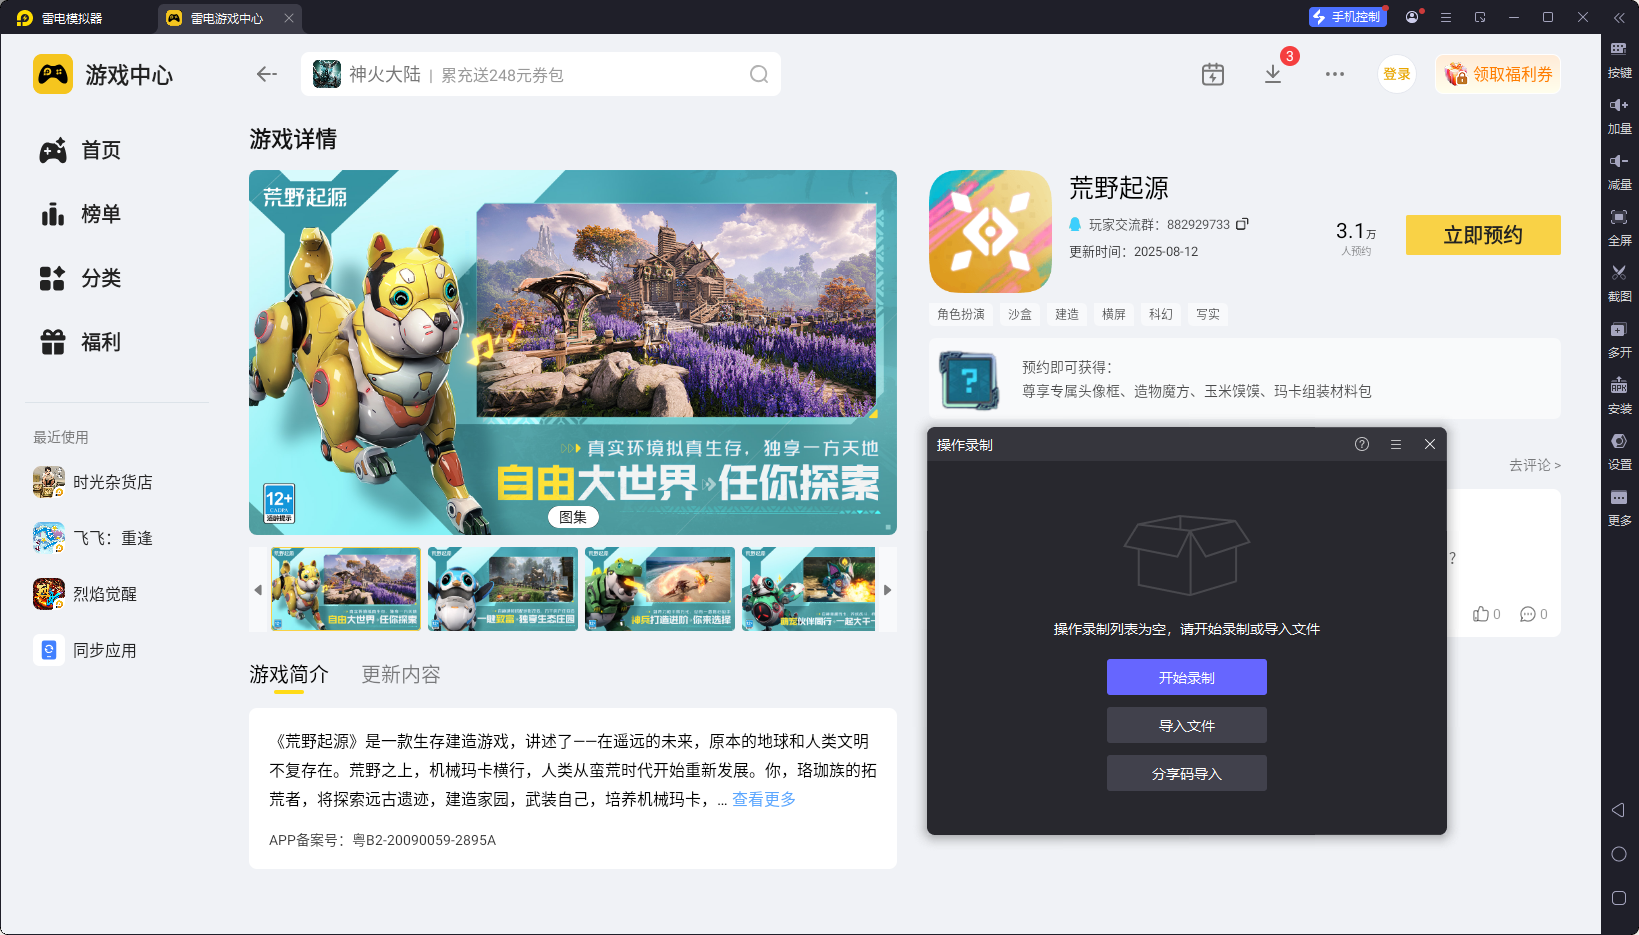Open the 按键 keymapping tool
The image size is (1639, 935).
point(1619,59)
